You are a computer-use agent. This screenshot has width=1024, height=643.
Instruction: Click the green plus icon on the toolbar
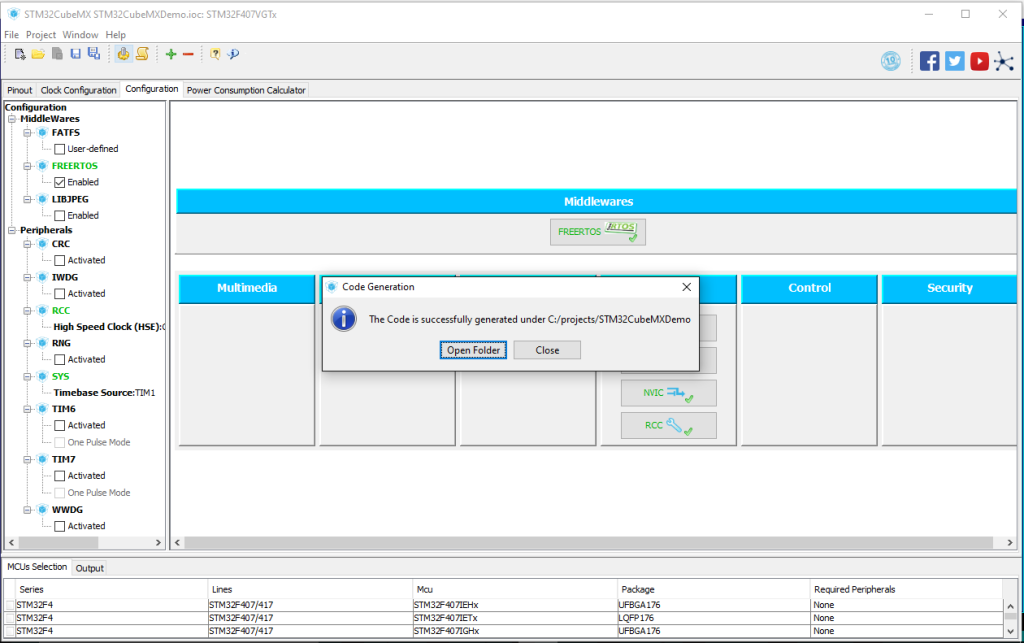pos(172,54)
